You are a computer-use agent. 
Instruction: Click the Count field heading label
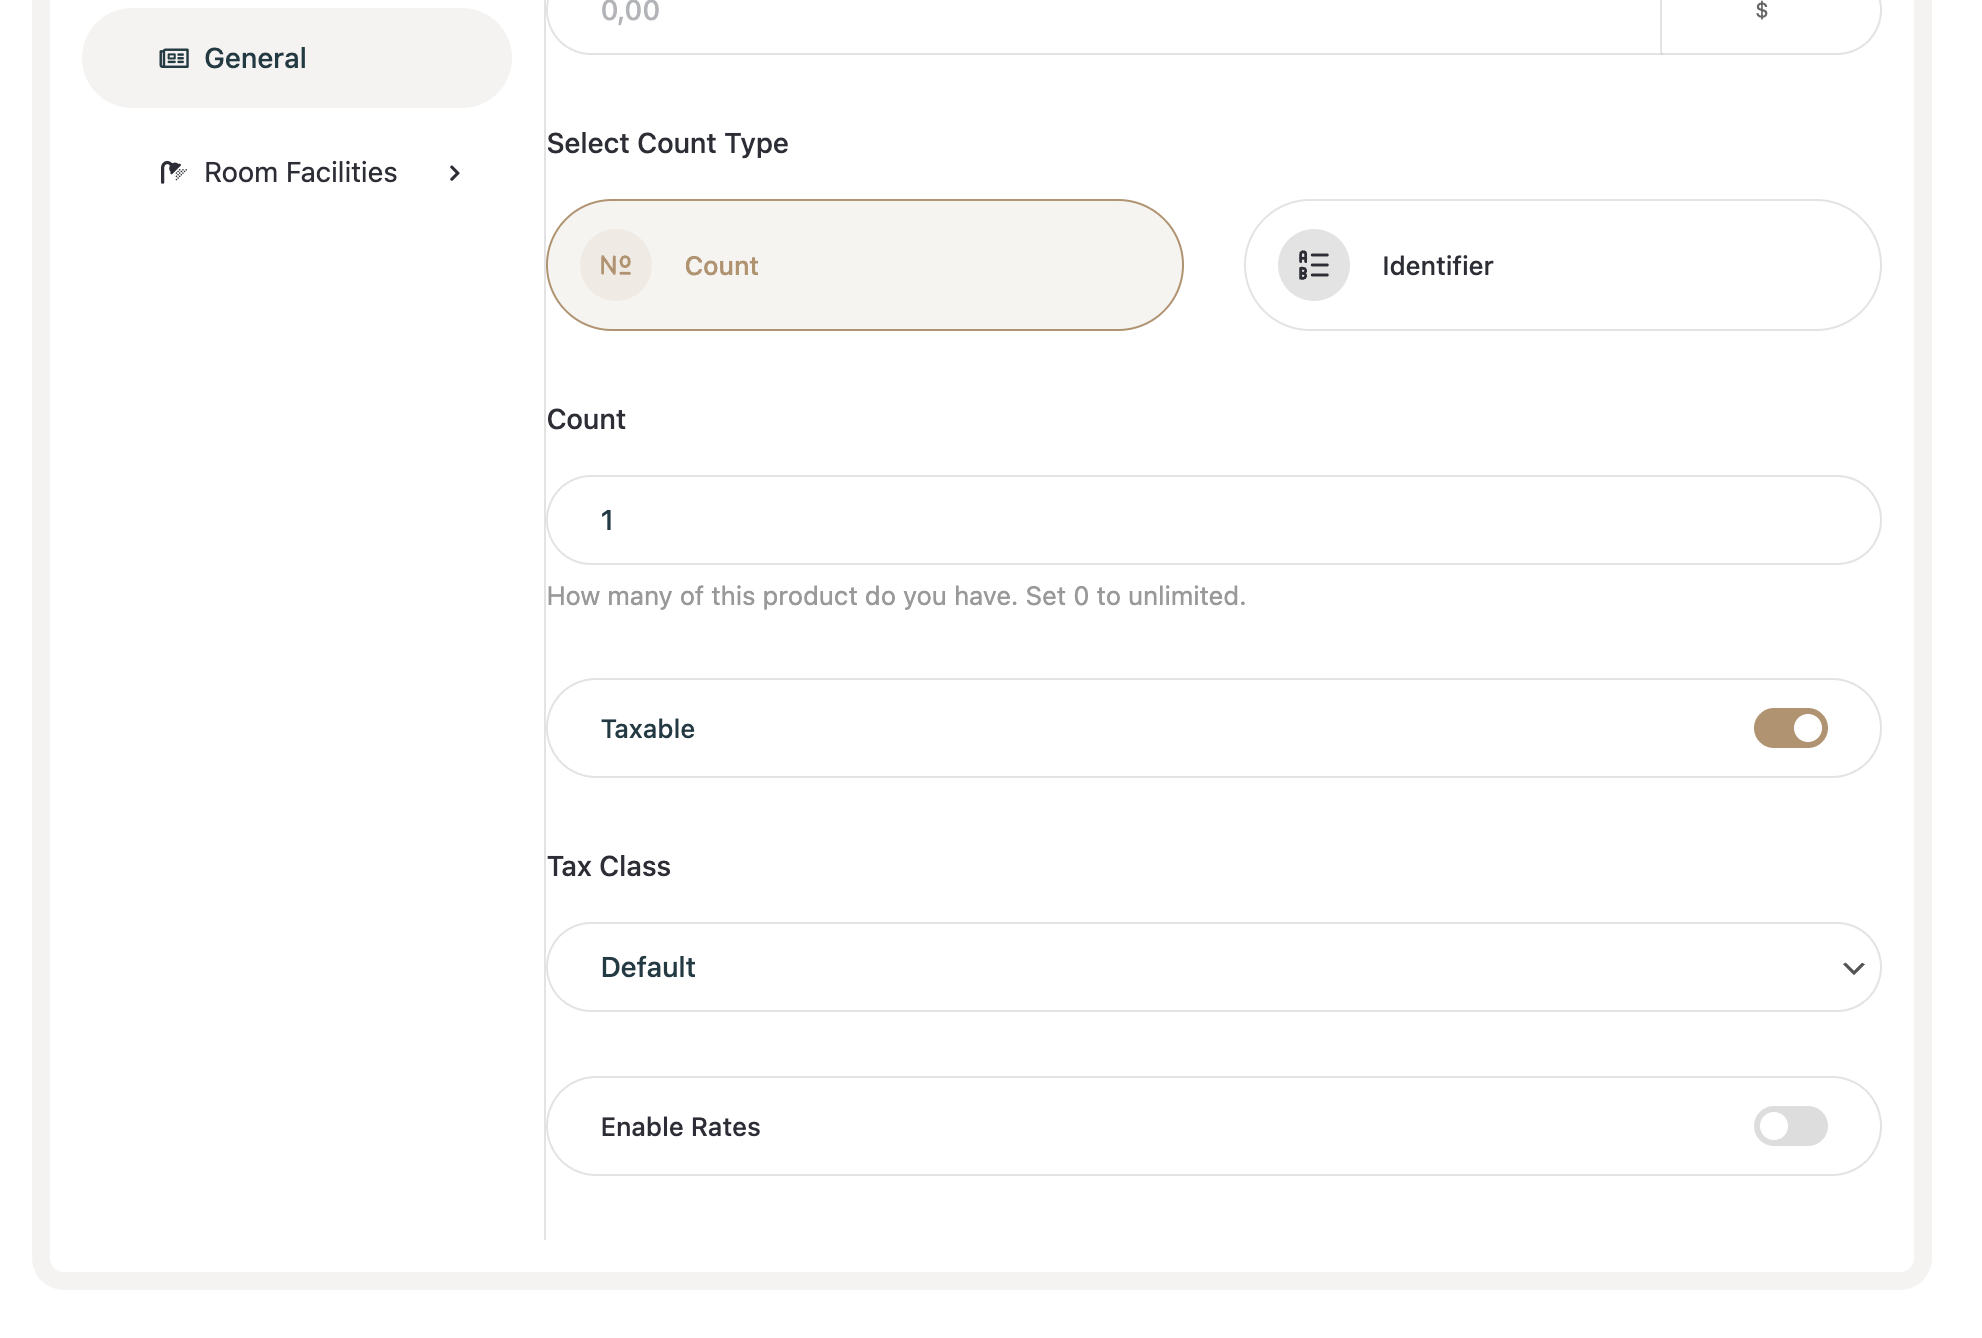[x=586, y=419]
